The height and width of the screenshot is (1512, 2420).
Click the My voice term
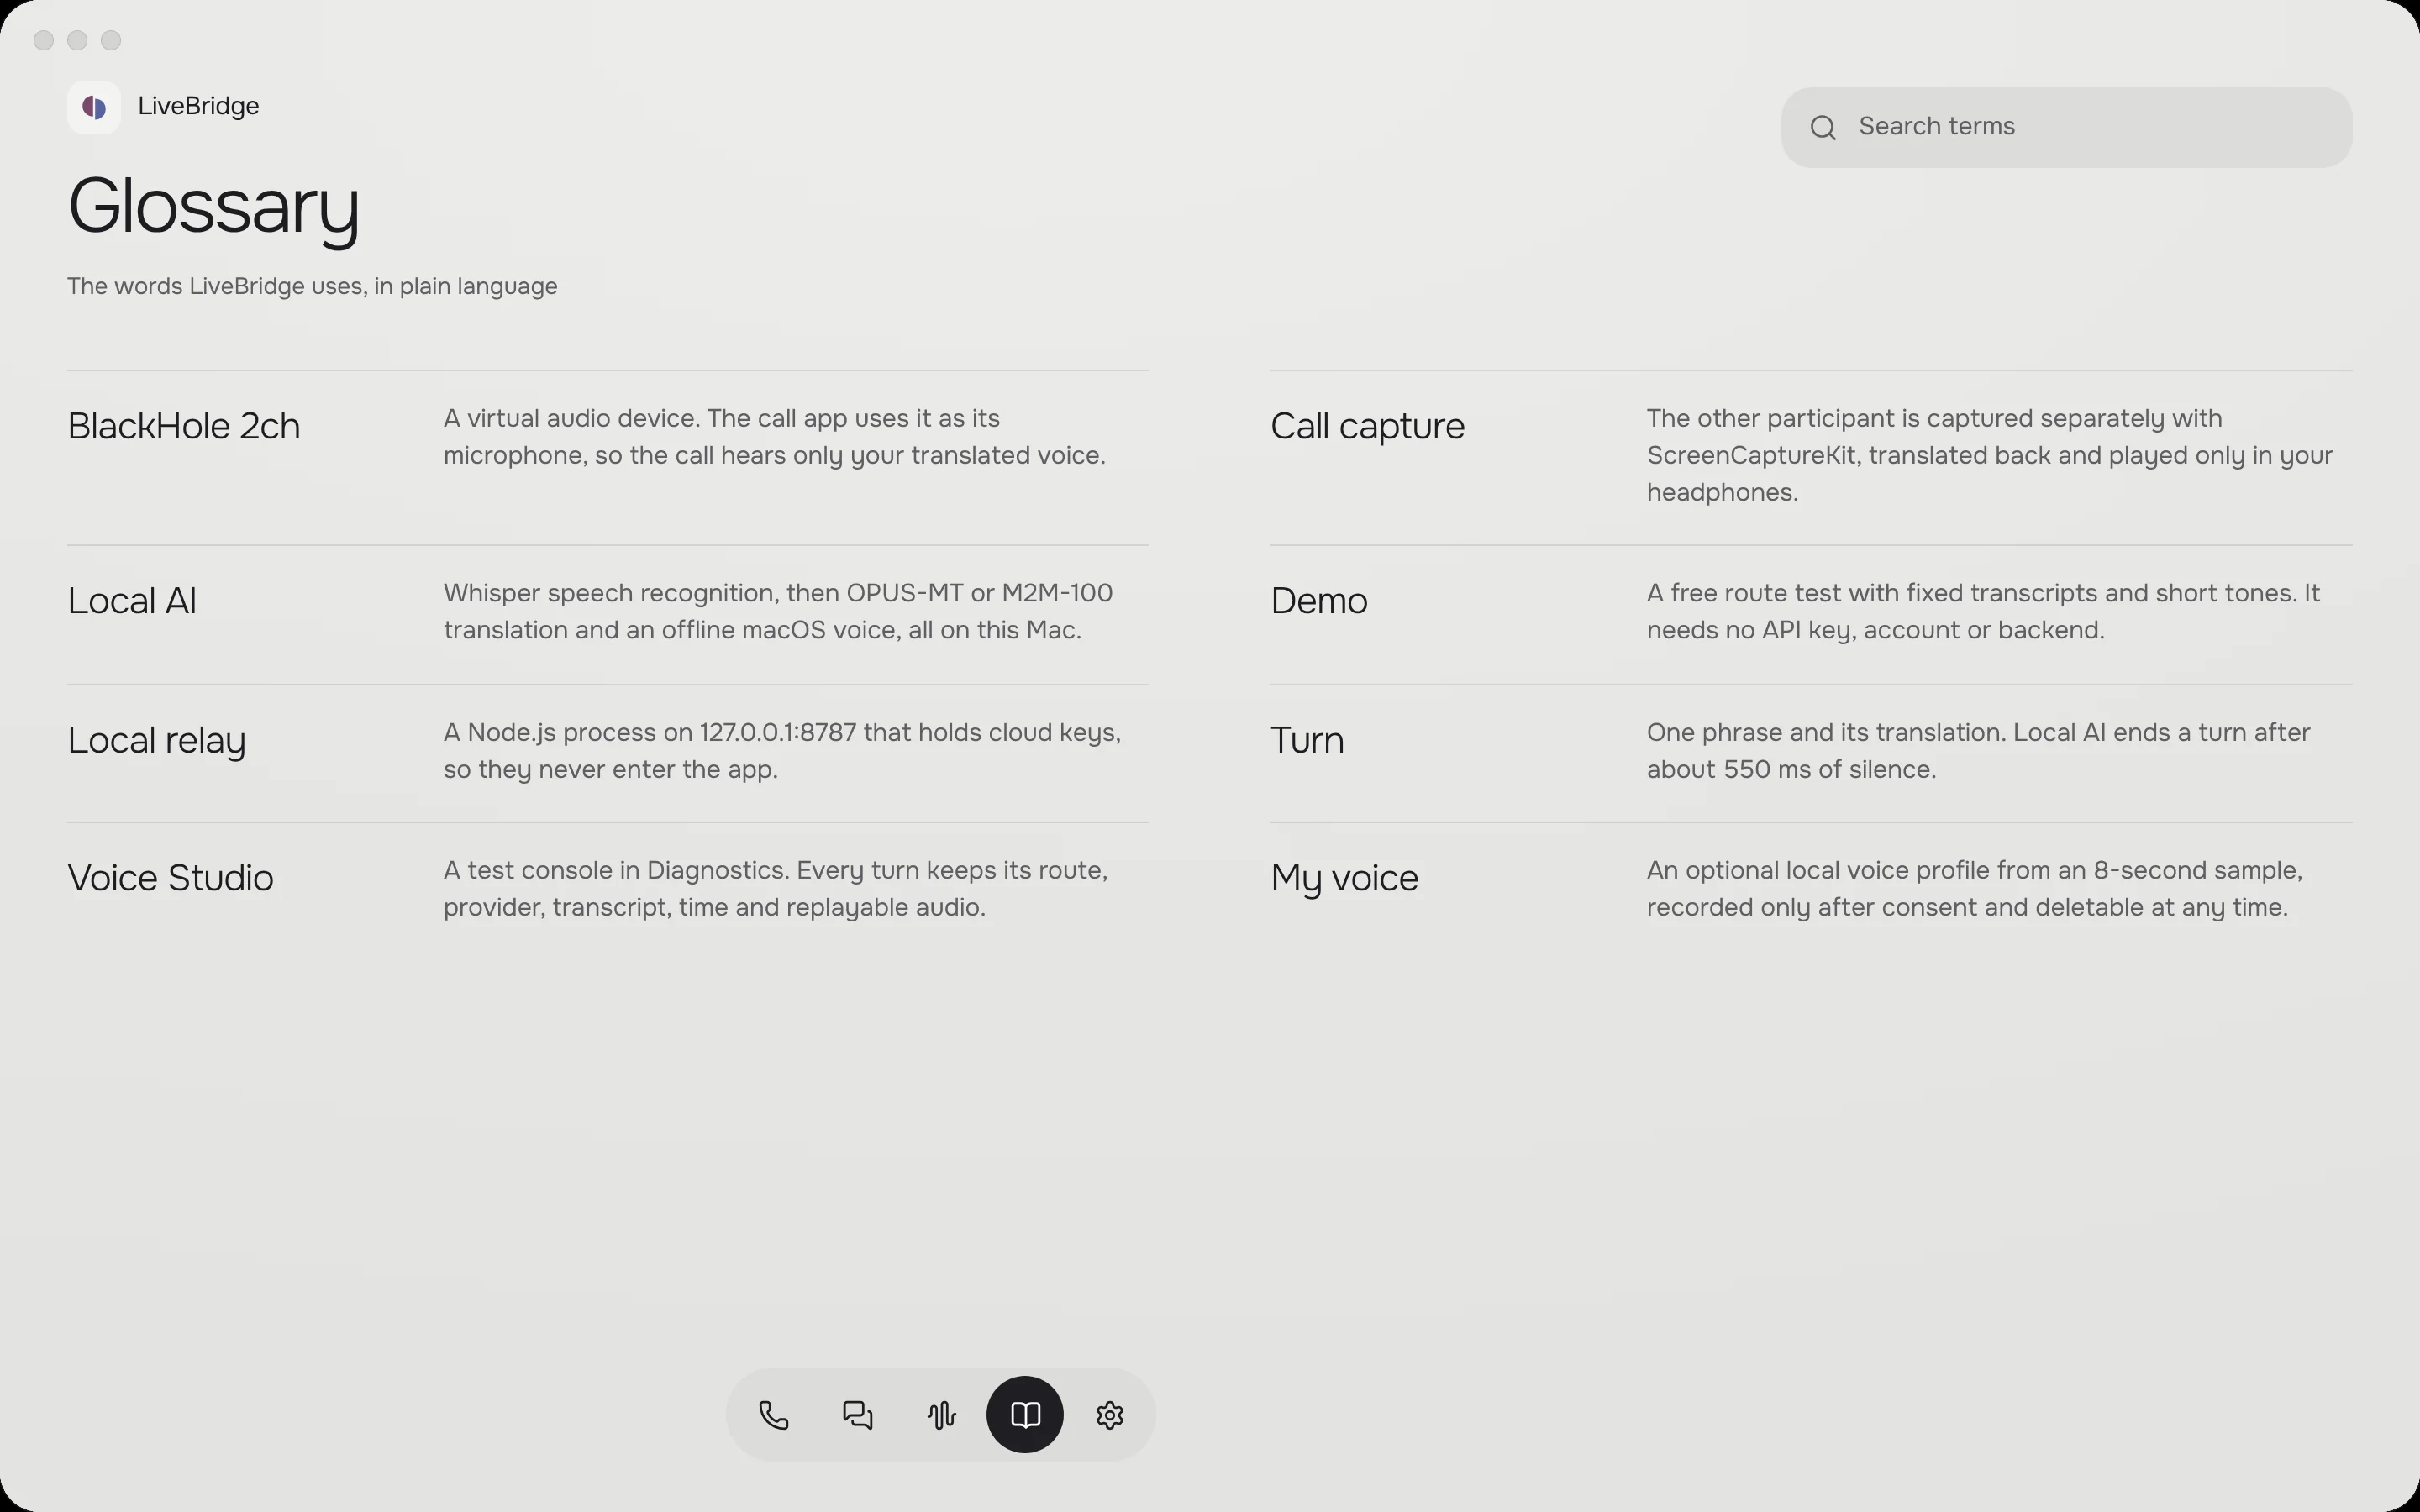[x=1344, y=879]
